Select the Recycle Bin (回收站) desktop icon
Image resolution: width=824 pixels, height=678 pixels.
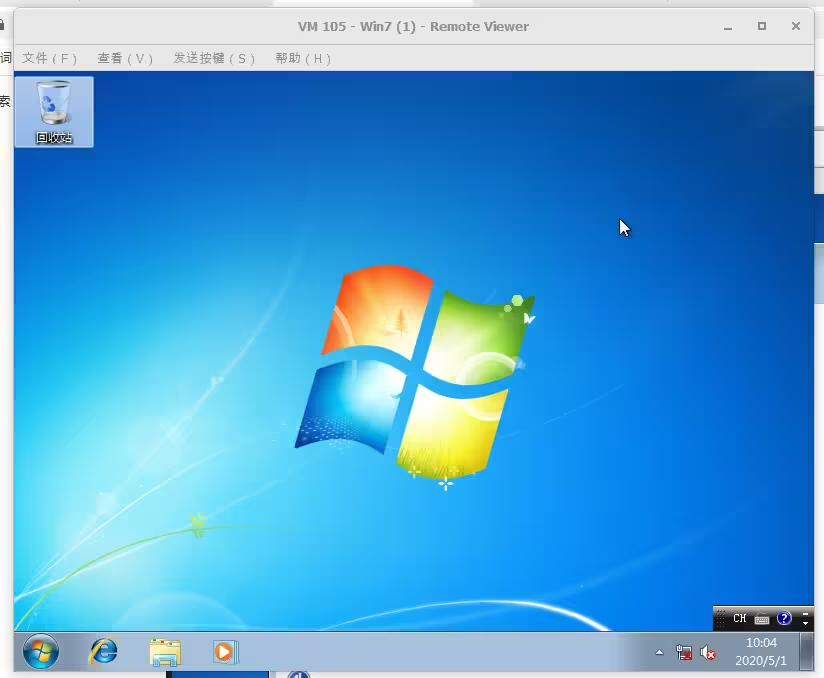coord(54,112)
